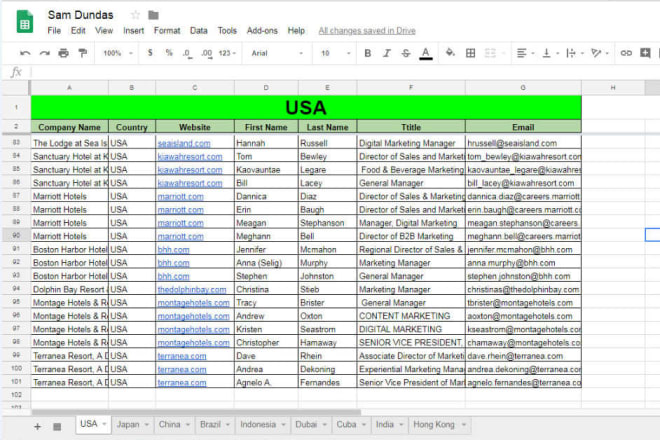
Task: Open the All Sheets list icon
Action: coord(57,427)
